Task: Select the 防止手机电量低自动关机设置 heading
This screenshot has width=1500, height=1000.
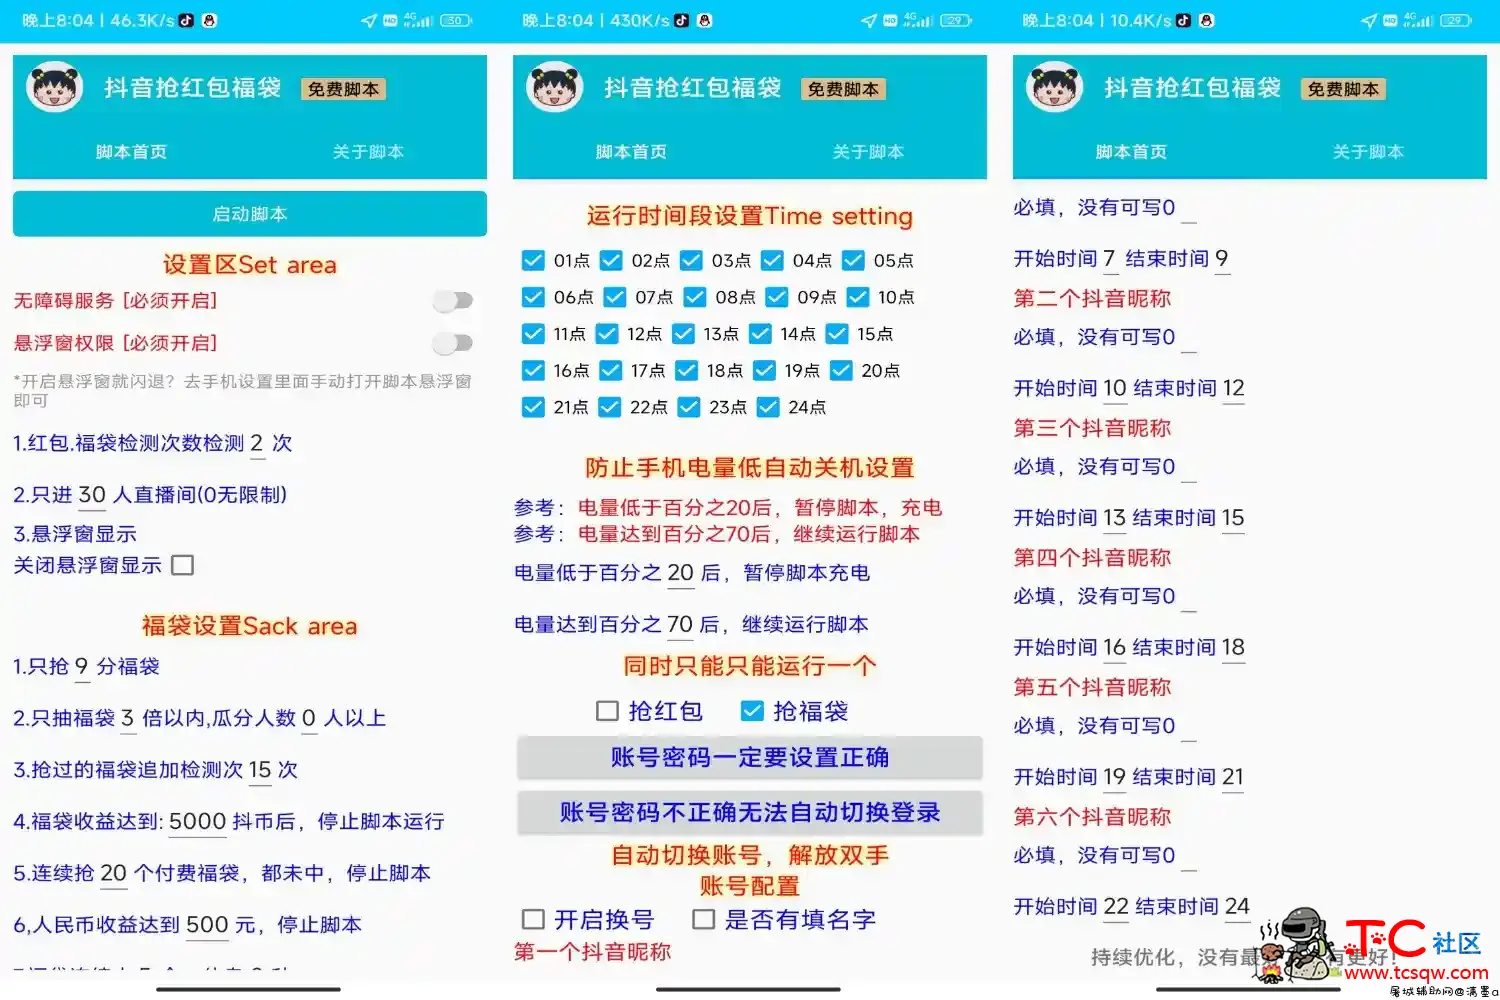Action: pos(750,468)
